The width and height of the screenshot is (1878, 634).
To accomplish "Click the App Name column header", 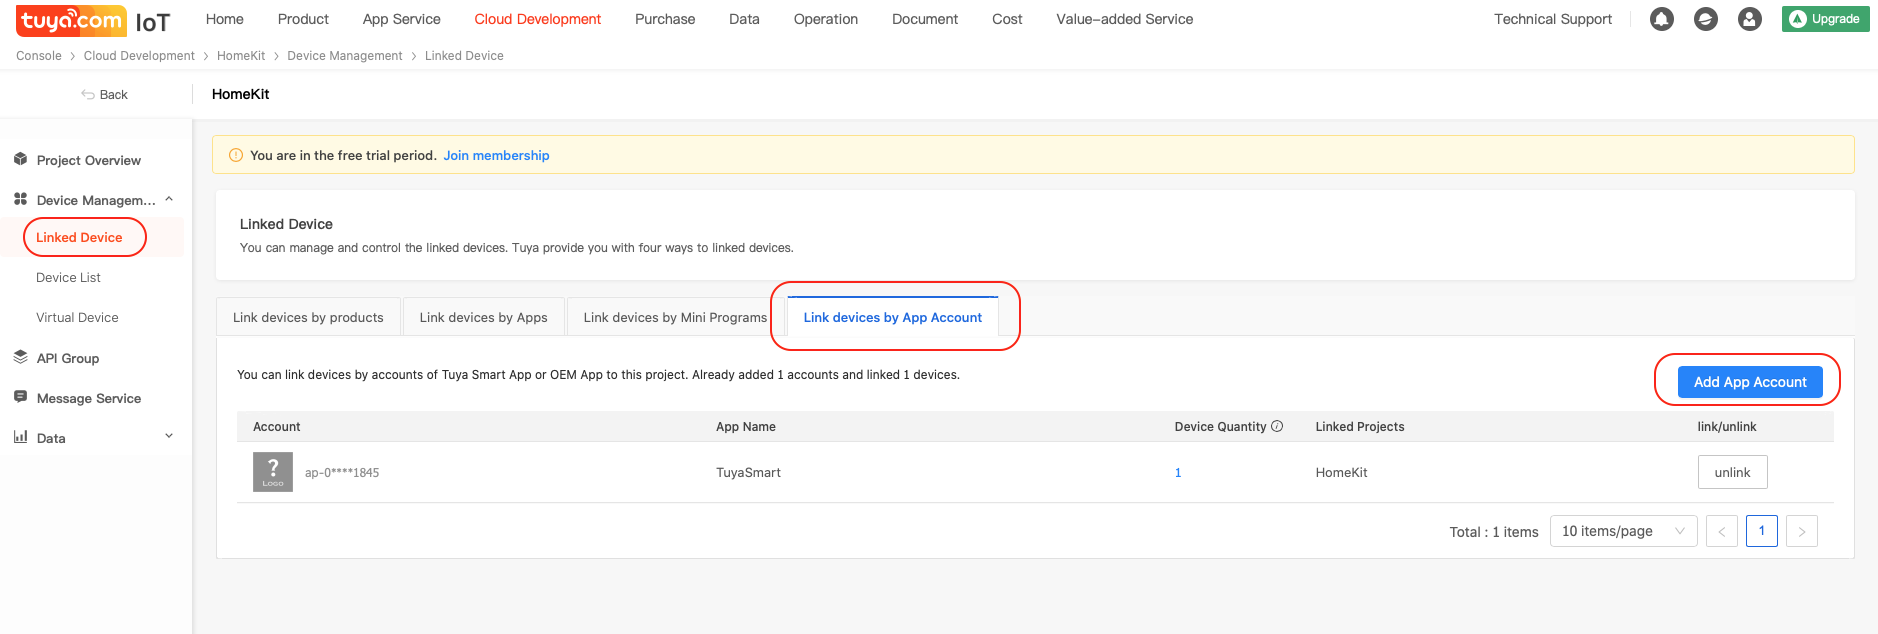I will coord(746,427).
